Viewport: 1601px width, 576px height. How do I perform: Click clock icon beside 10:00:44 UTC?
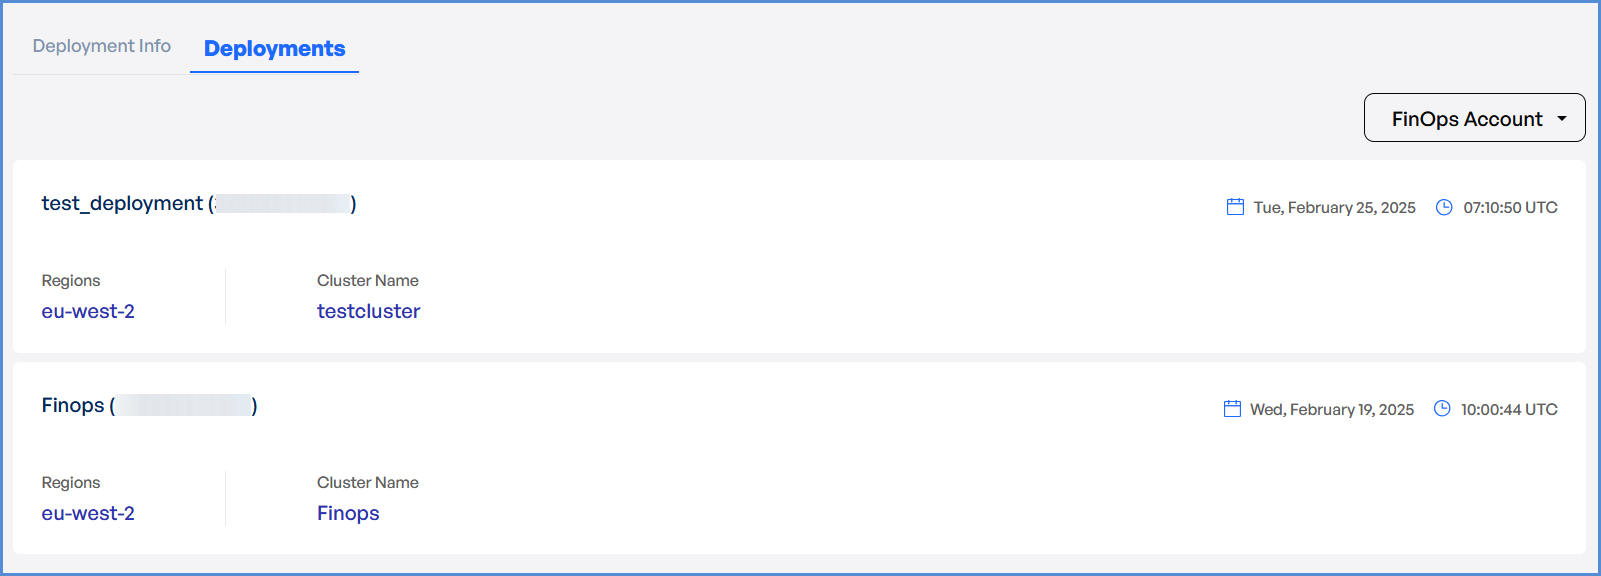pos(1442,409)
